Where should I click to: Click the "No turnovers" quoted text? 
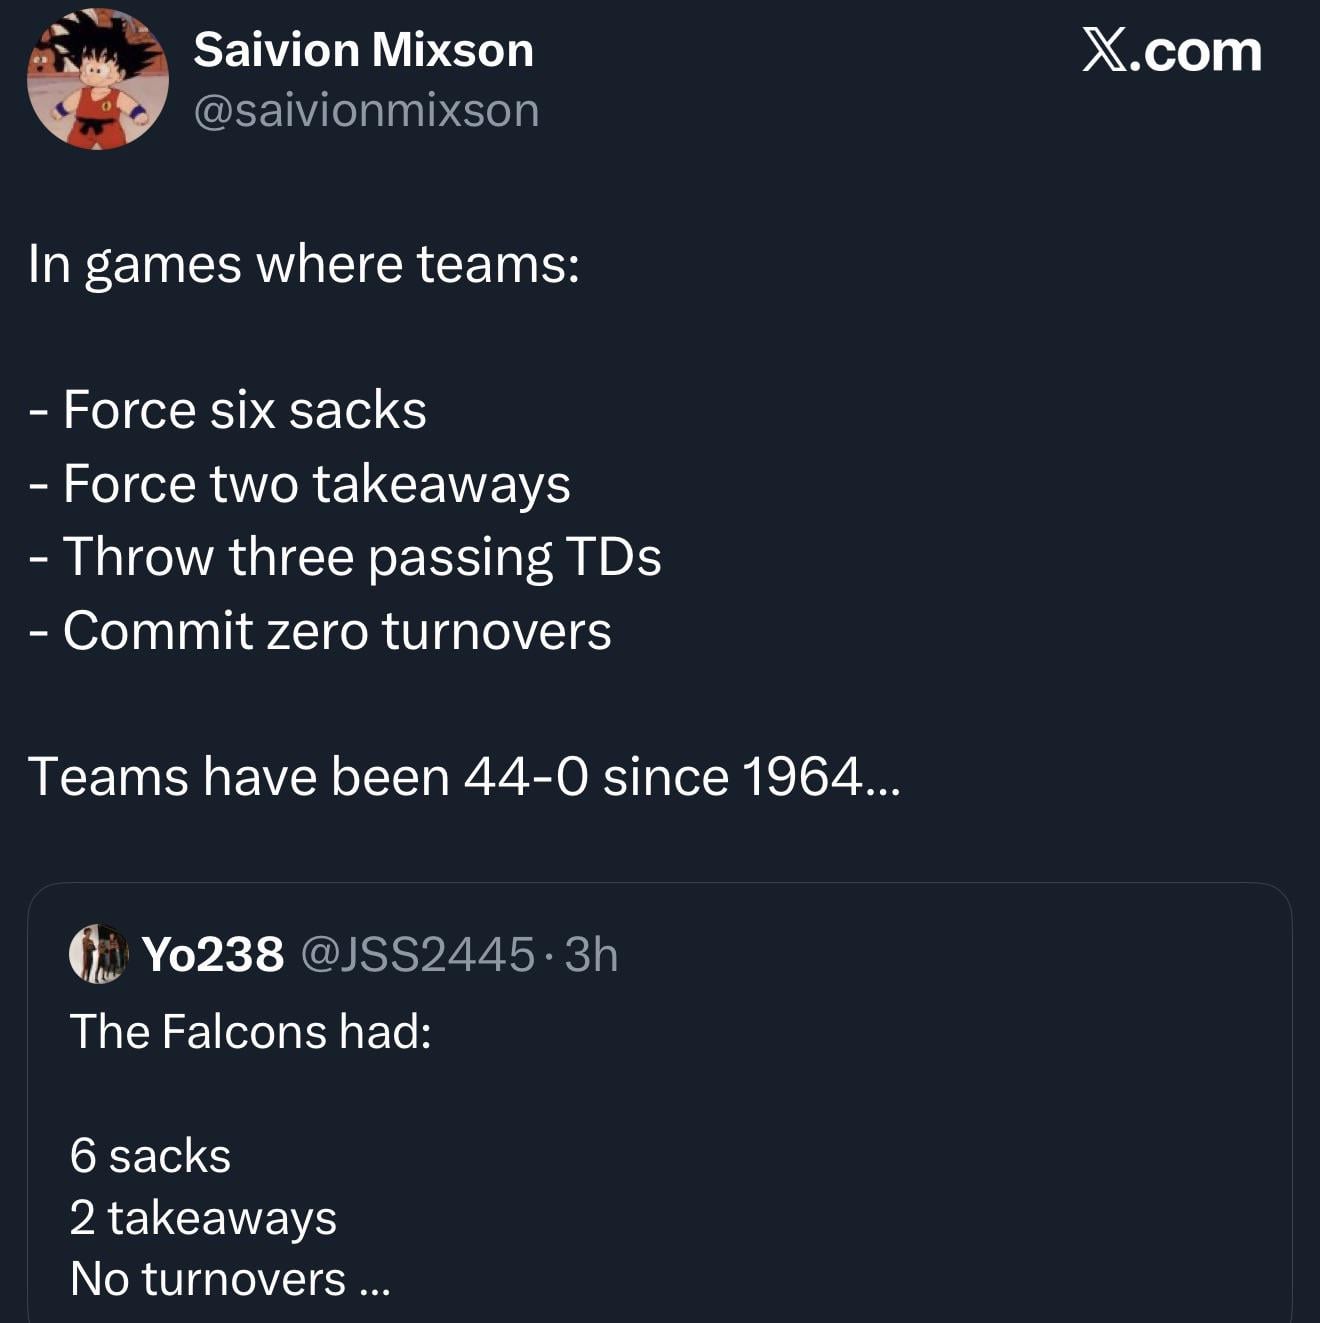[x=208, y=1280]
